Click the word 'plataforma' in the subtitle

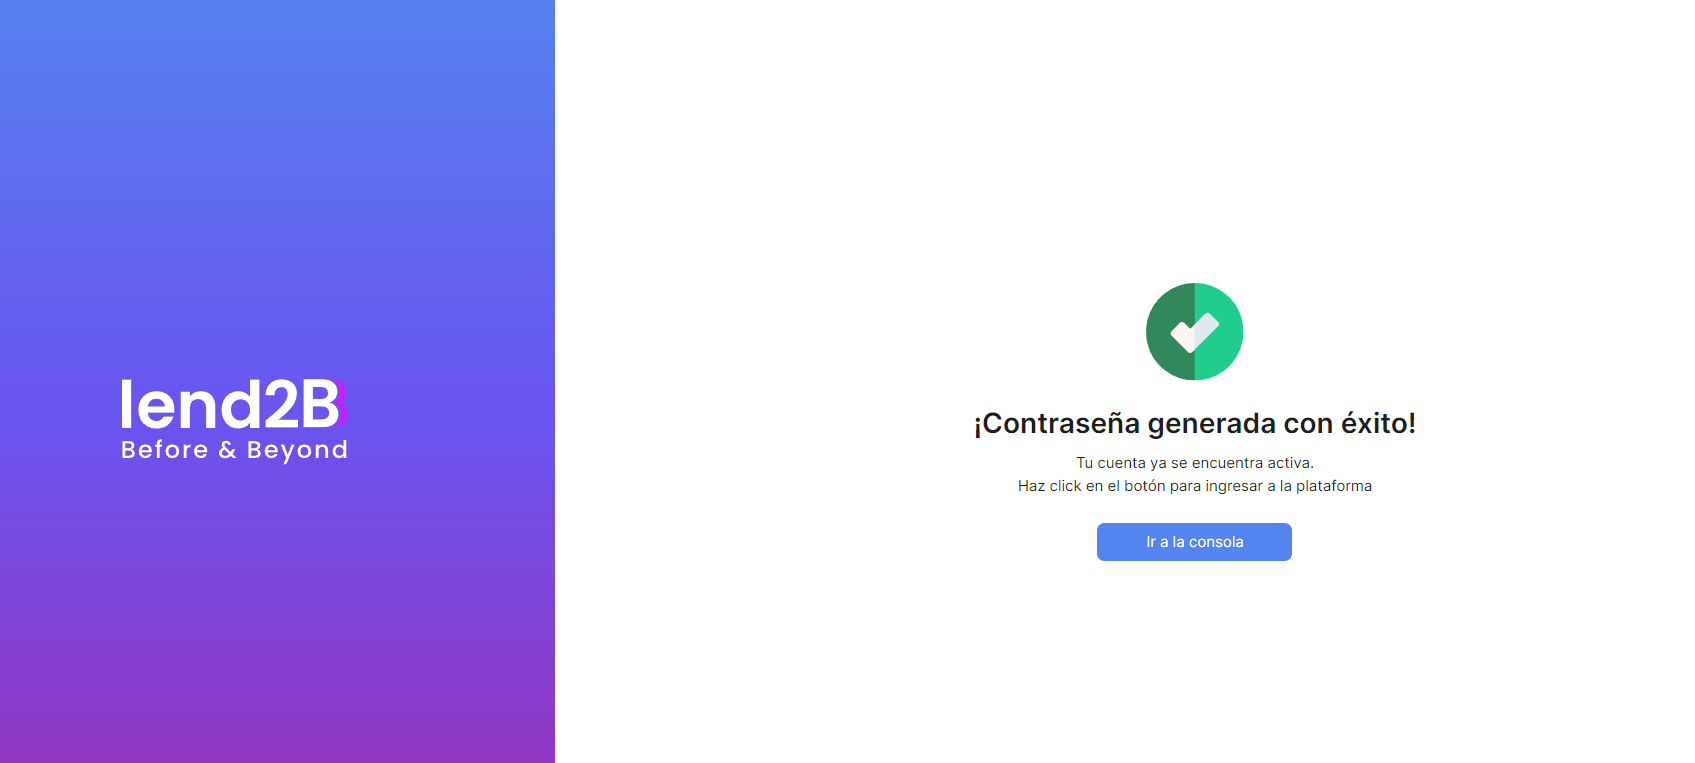coord(1334,486)
